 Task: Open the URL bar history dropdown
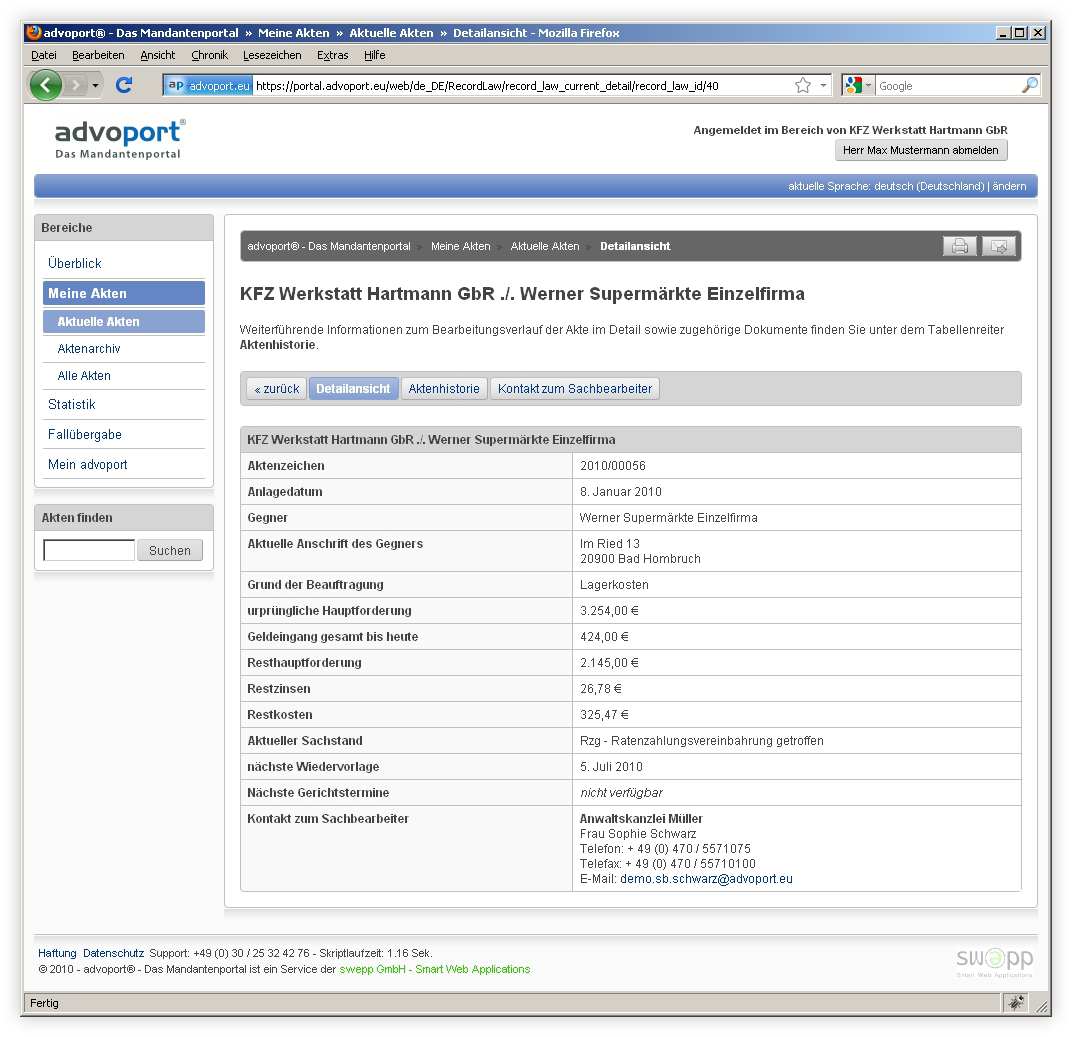(x=823, y=85)
